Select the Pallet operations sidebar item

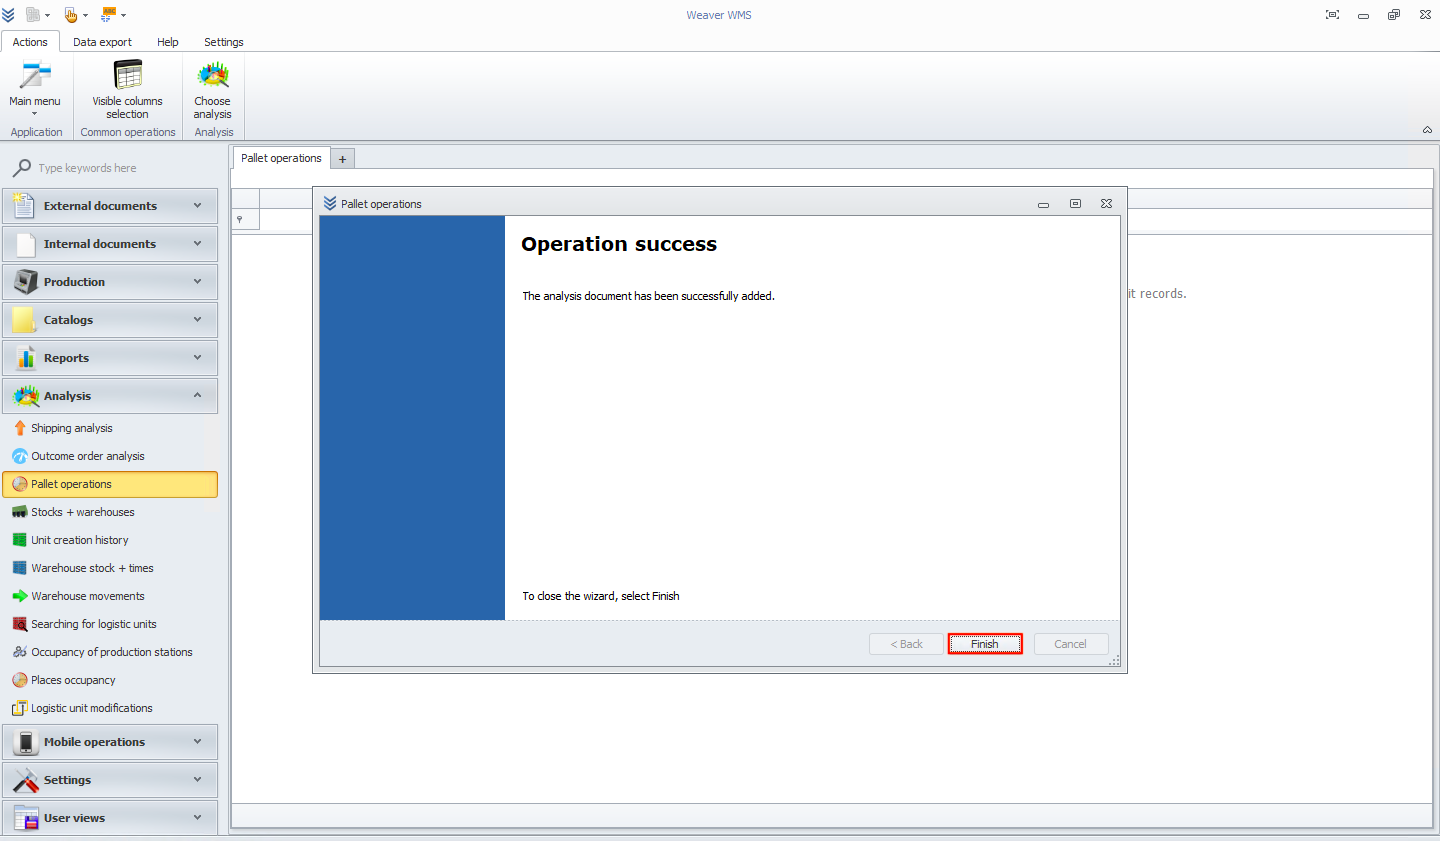coord(110,484)
